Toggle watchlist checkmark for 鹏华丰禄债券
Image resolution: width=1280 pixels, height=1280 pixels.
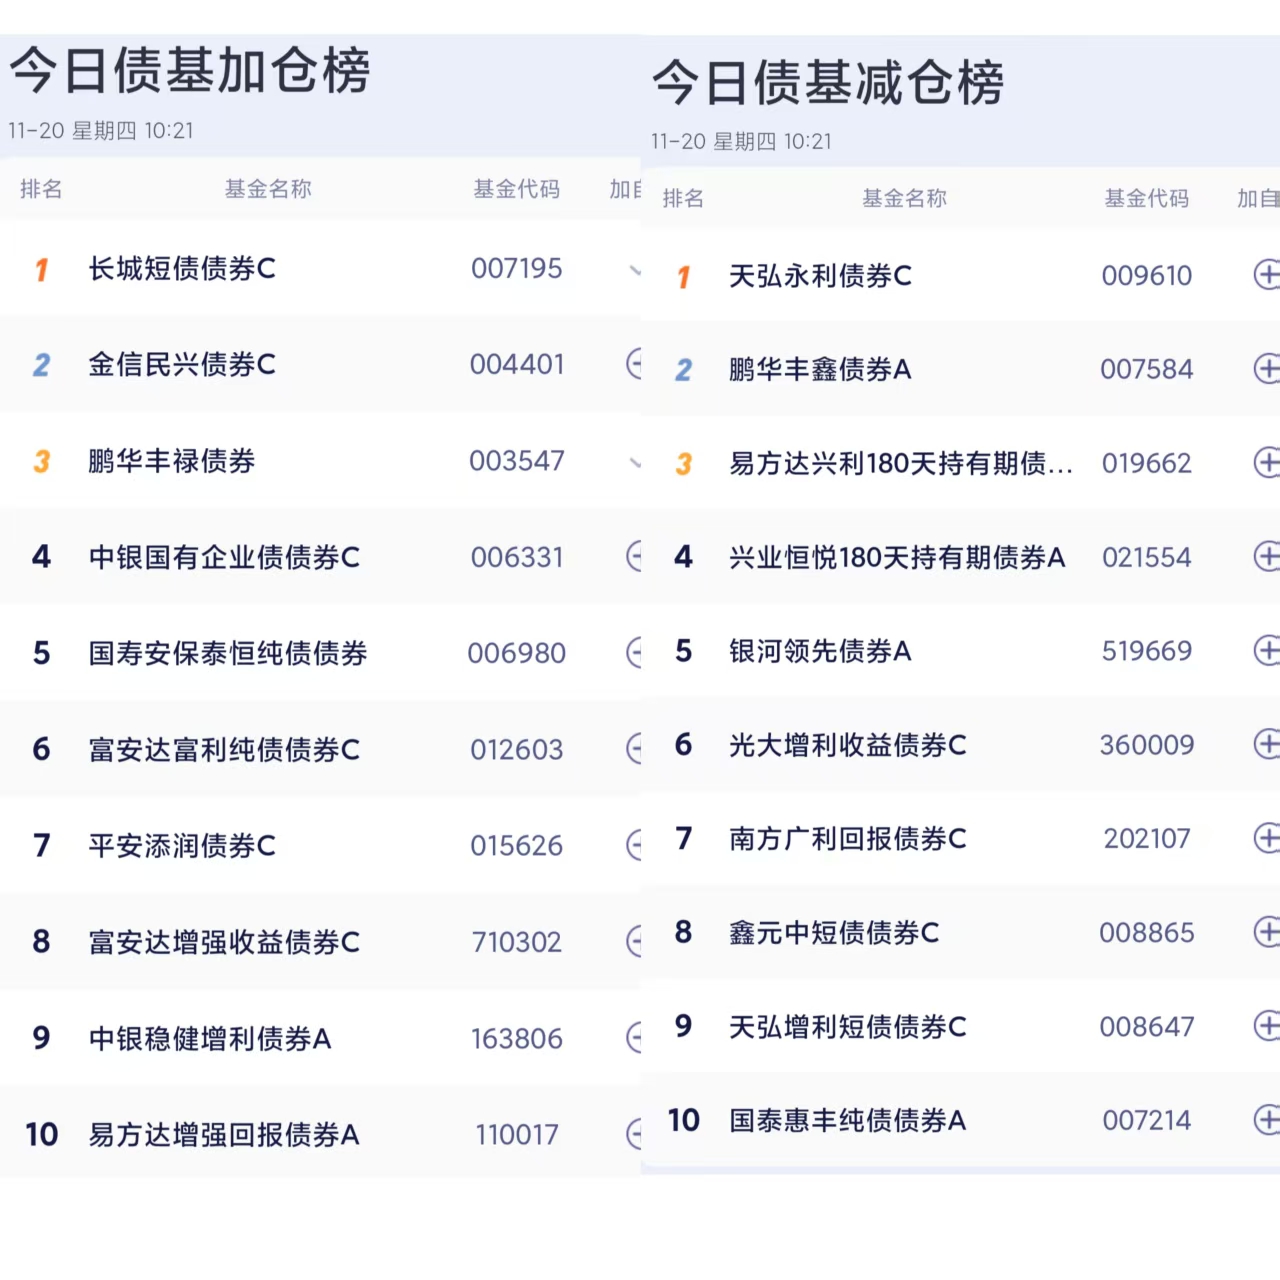tap(634, 462)
